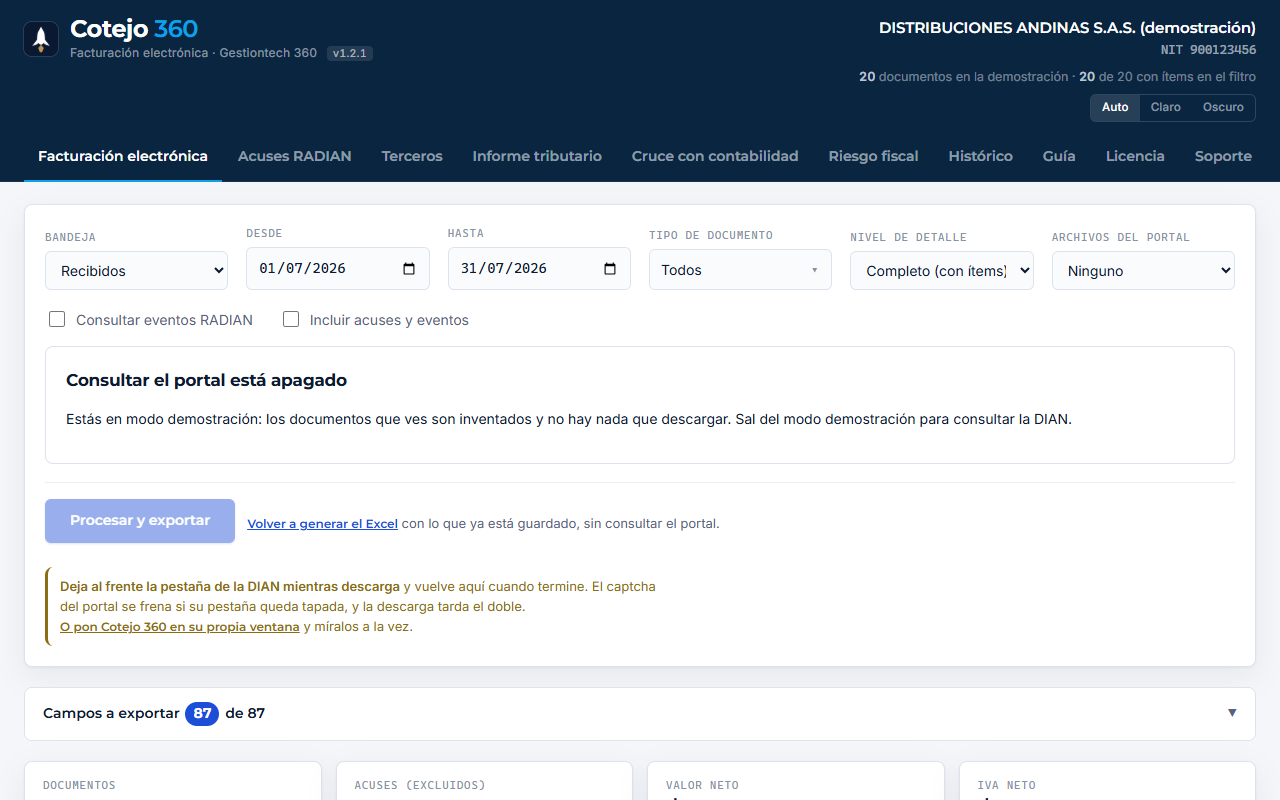Switch to Facturación electrónica tab
This screenshot has height=800, width=1280.
coord(123,156)
